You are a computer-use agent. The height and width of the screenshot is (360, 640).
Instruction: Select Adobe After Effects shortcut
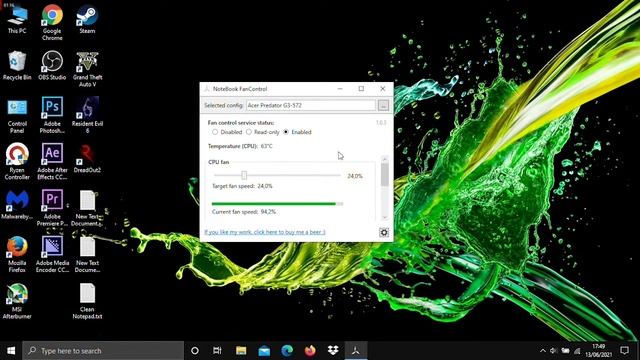(x=52, y=162)
